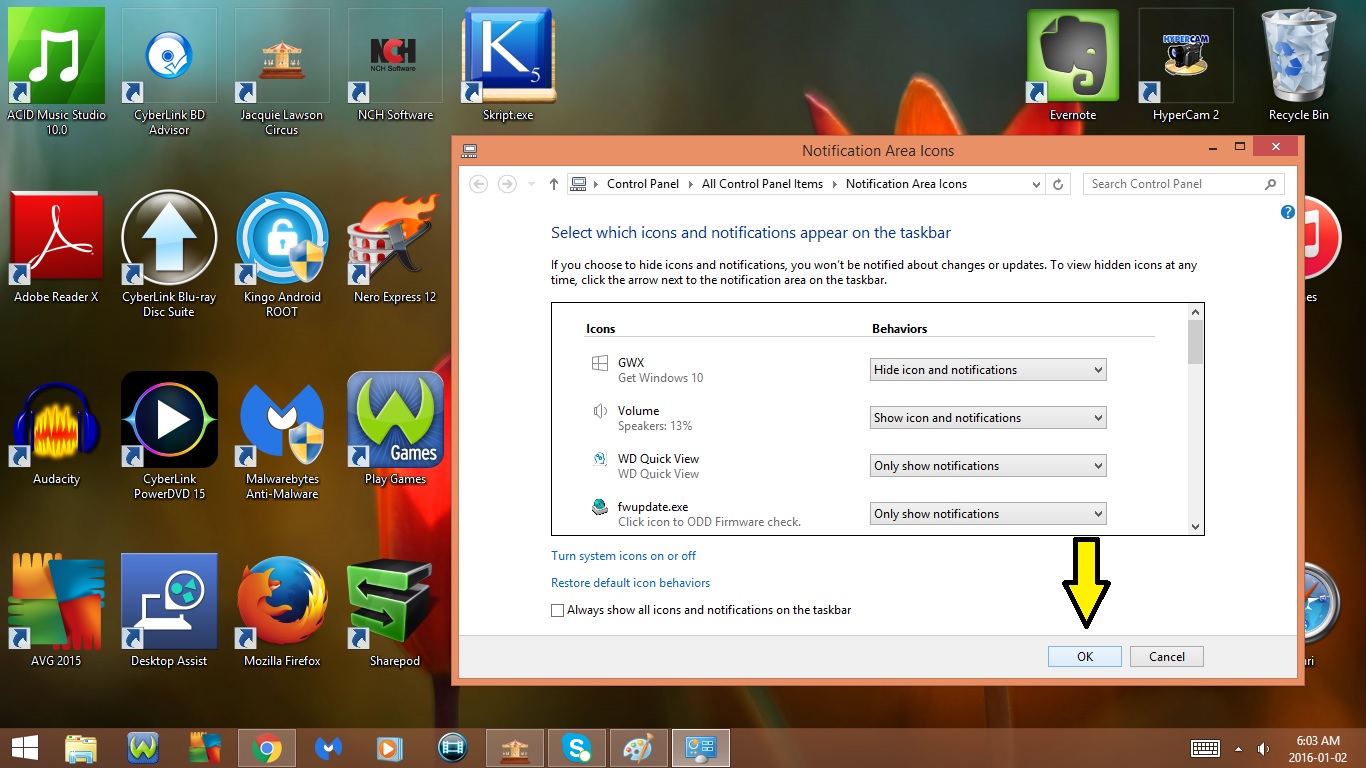
Task: Open Malwarebytes from the taskbar
Action: (328, 747)
